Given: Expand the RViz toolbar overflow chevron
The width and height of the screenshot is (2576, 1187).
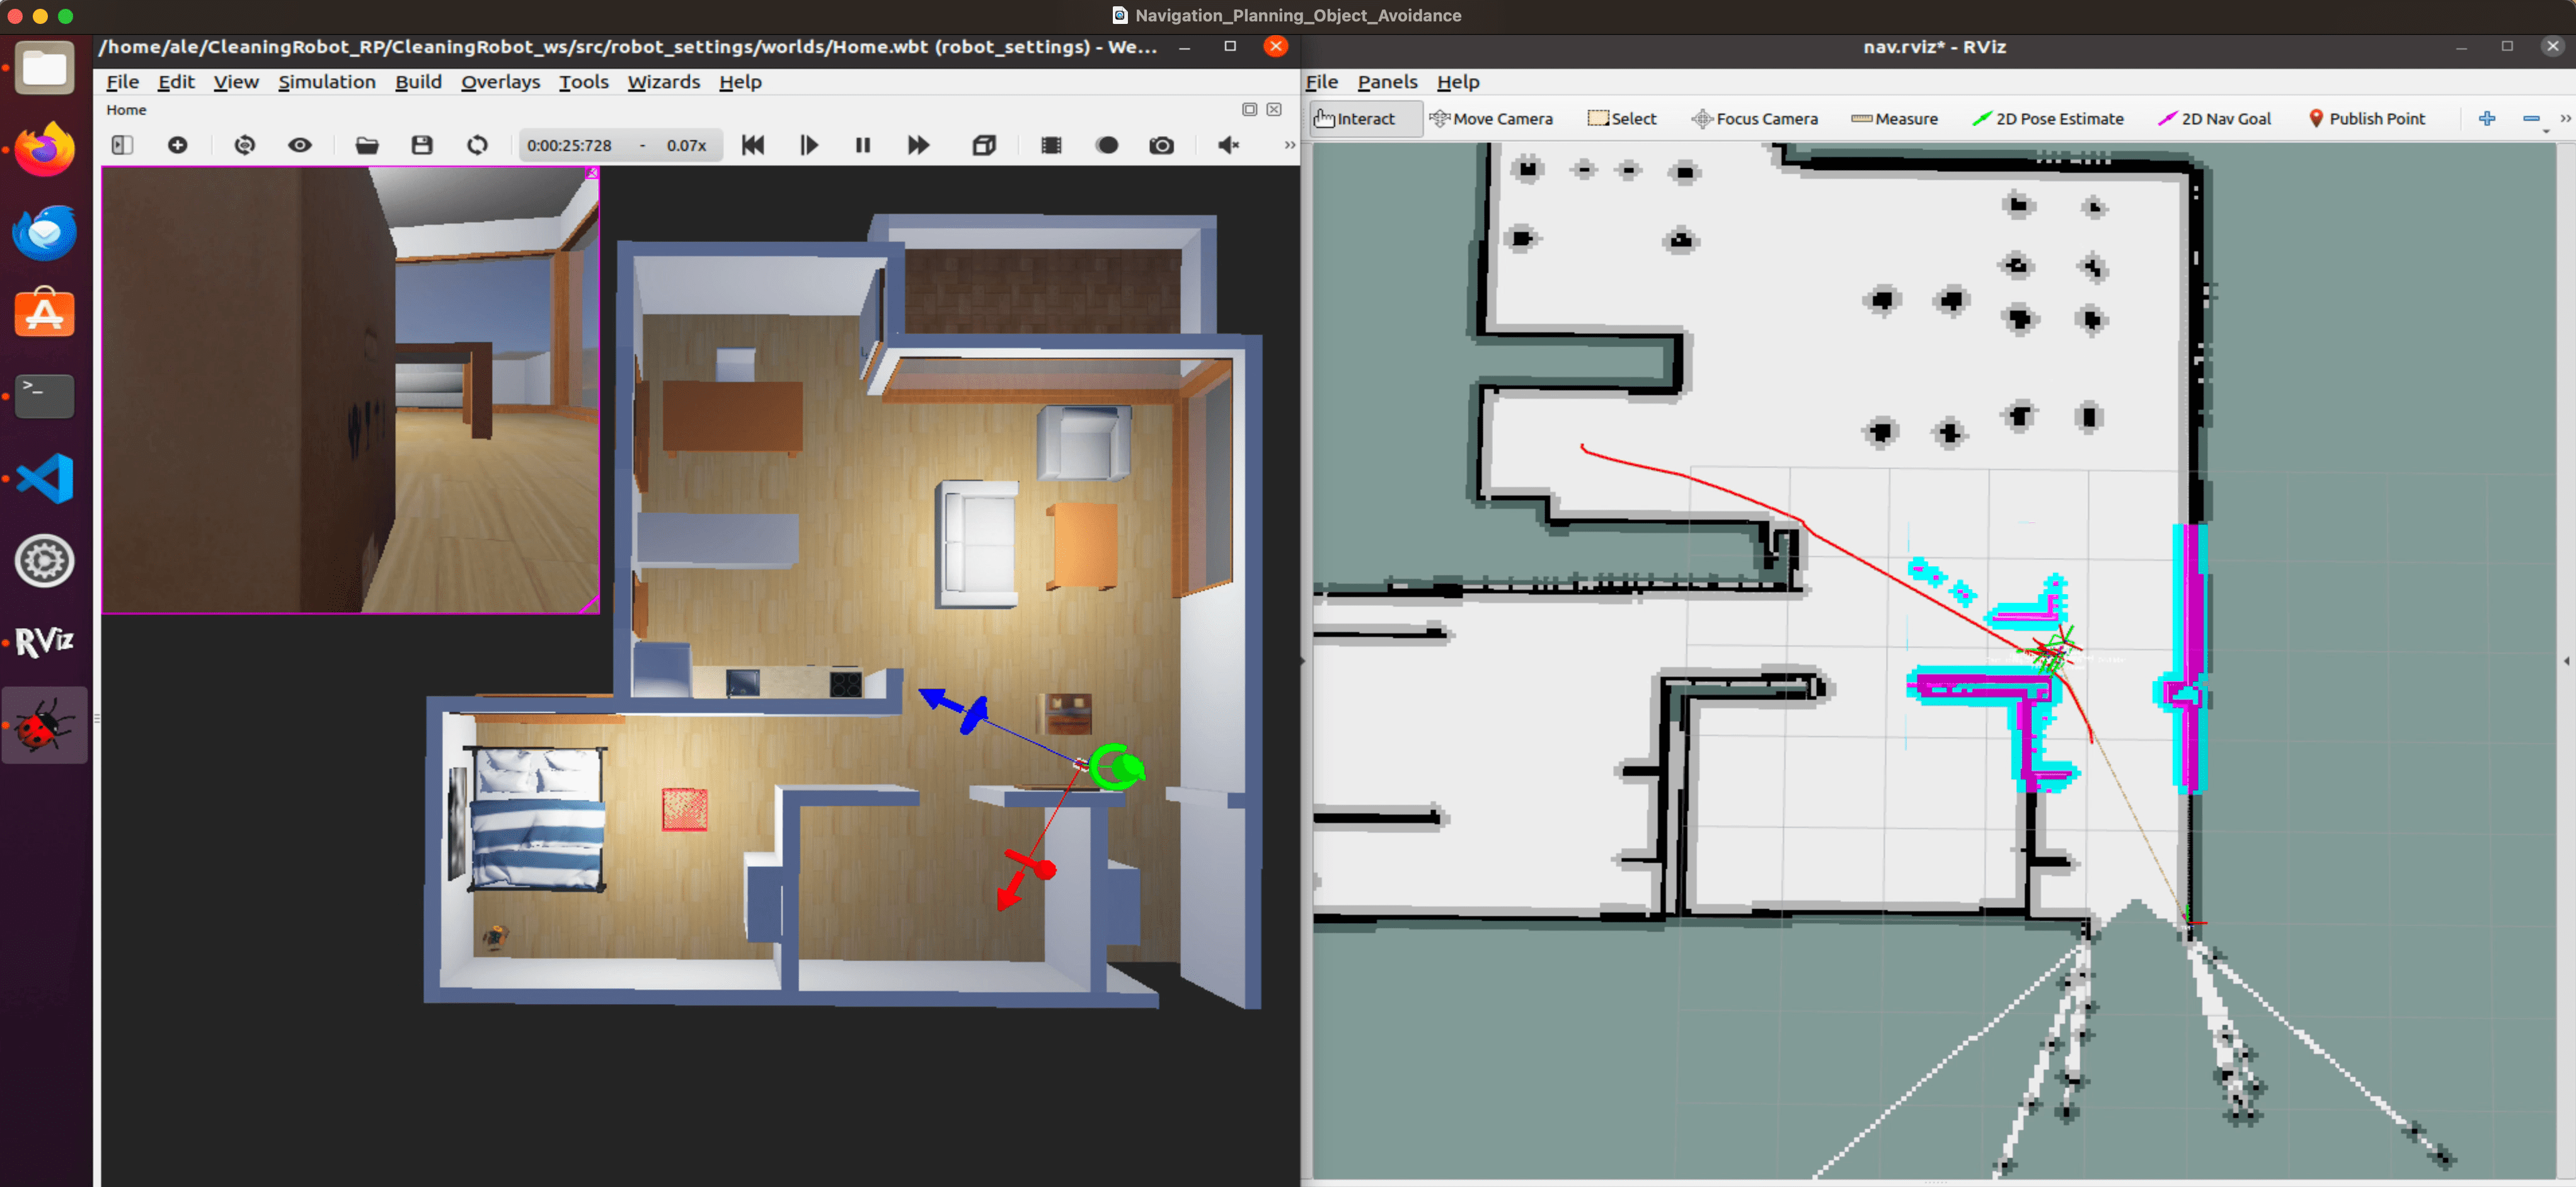Looking at the screenshot, I should pos(2566,118).
